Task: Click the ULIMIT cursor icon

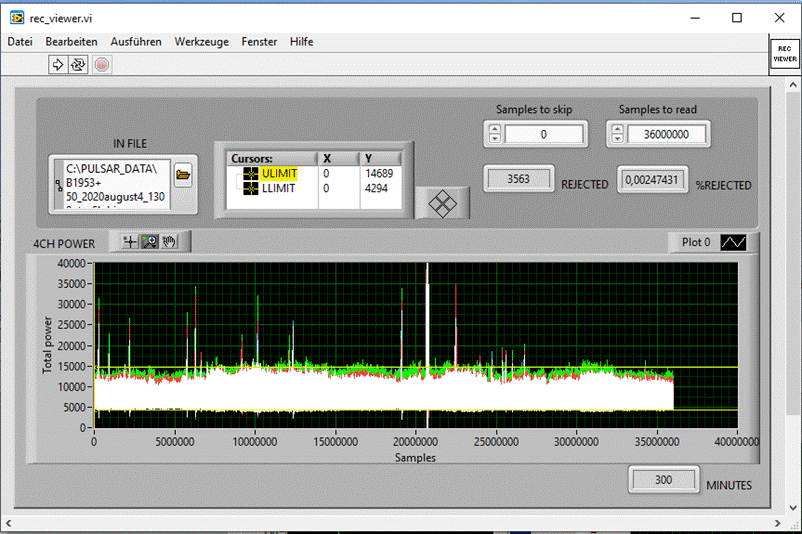Action: click(x=251, y=174)
